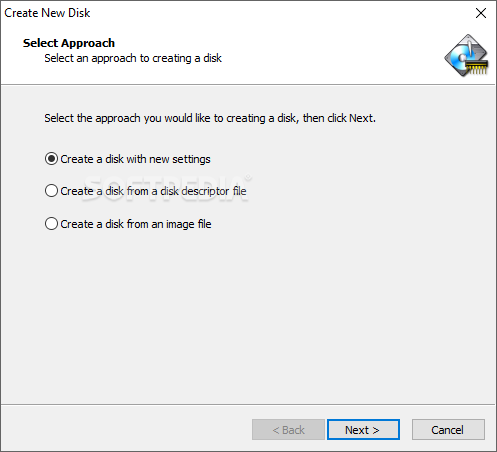Image resolution: width=497 pixels, height=452 pixels.
Task: Choose the disk descriptor file radio circle
Action: click(51, 191)
